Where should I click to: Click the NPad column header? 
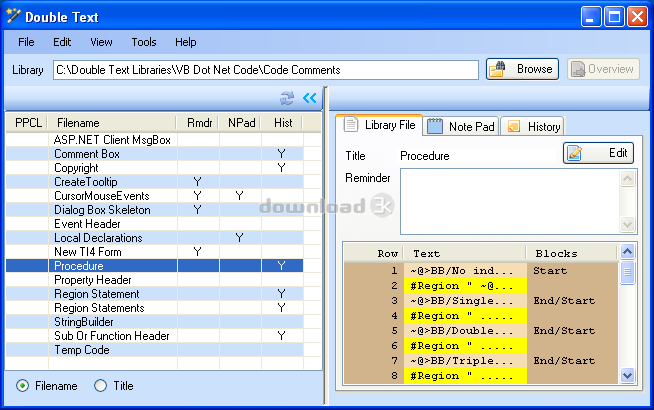click(240, 123)
